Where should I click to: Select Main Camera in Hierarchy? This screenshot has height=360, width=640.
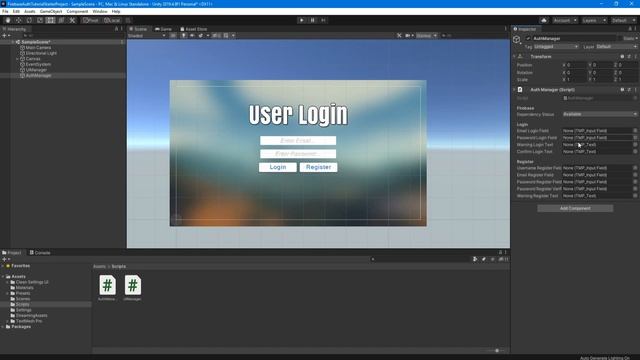[x=38, y=48]
